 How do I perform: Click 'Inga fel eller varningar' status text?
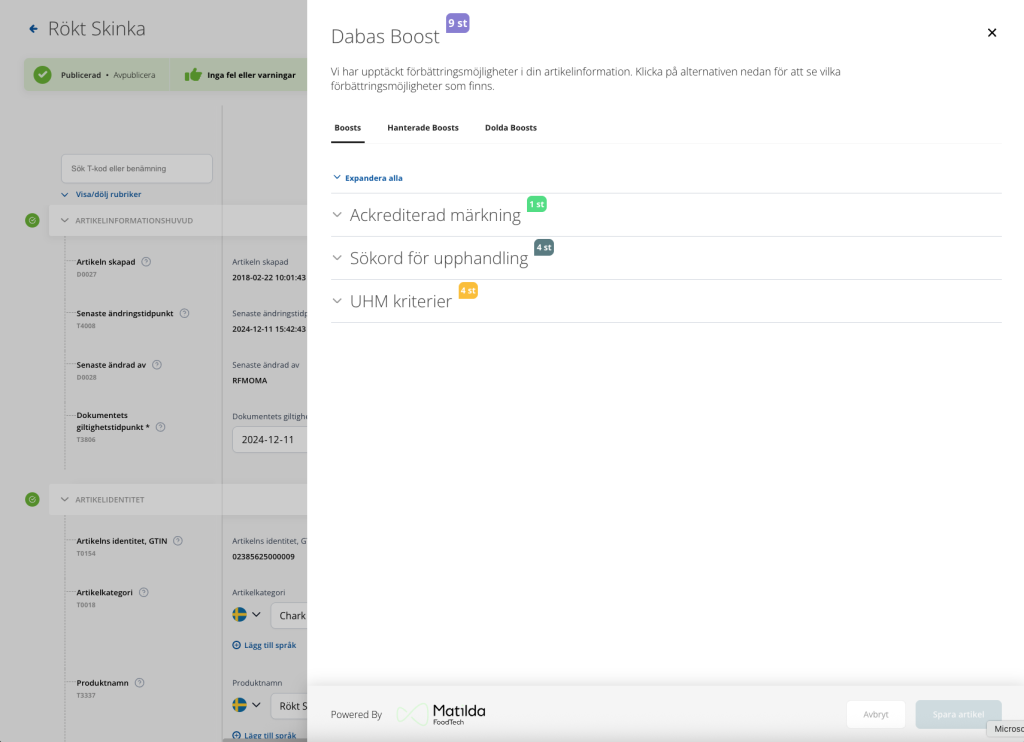(251, 75)
